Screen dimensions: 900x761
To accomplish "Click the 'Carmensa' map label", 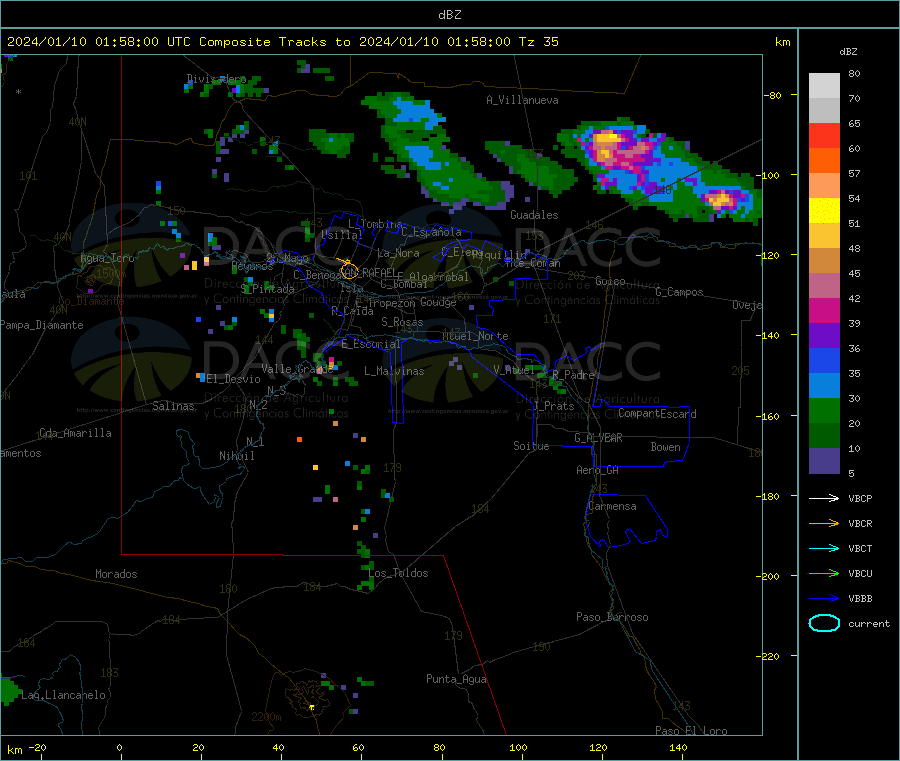I will click(612, 506).
